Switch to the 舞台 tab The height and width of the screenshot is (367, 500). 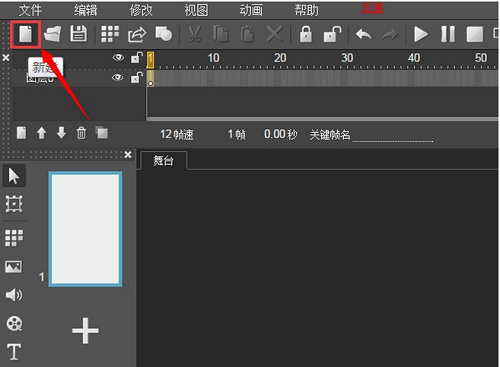point(164,161)
